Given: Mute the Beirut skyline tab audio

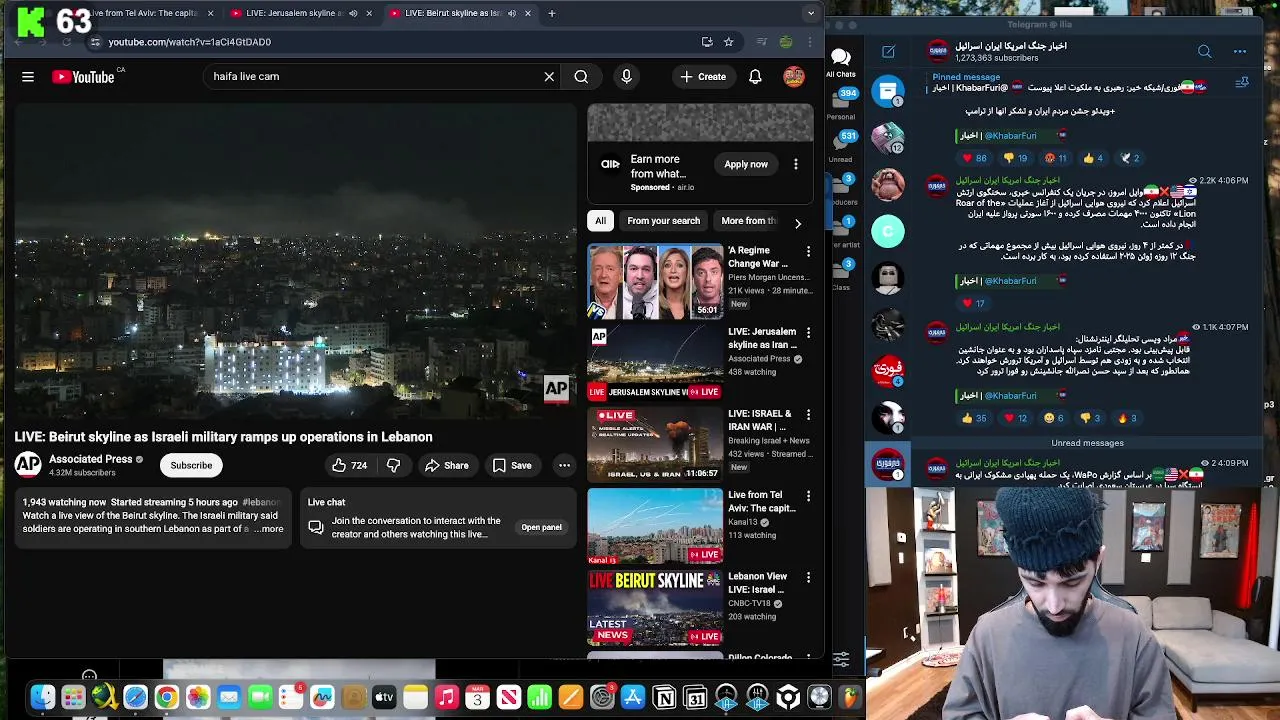Looking at the screenshot, I should (512, 13).
